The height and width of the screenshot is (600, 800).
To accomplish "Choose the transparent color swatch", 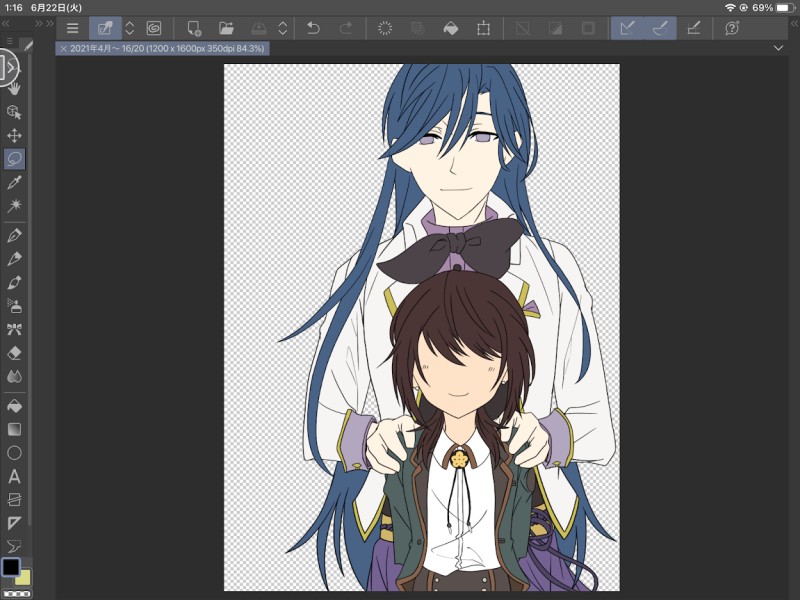I will [x=17, y=594].
